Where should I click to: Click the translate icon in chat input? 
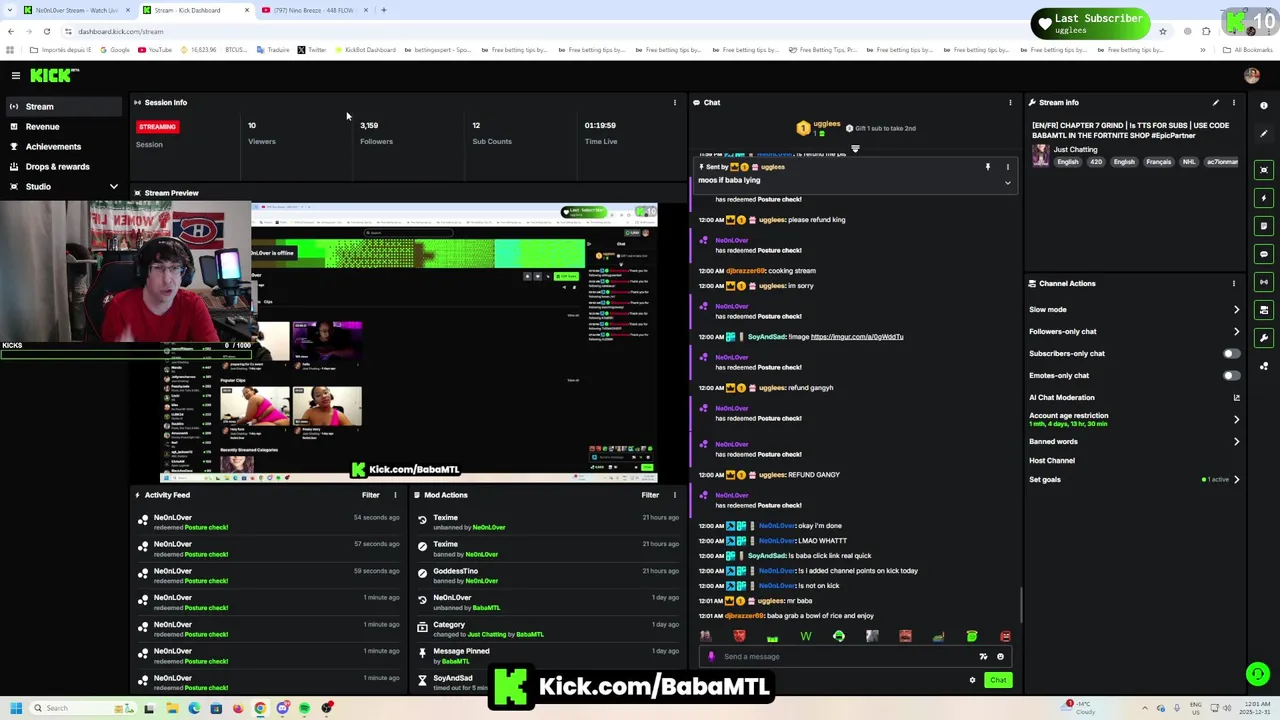click(983, 656)
